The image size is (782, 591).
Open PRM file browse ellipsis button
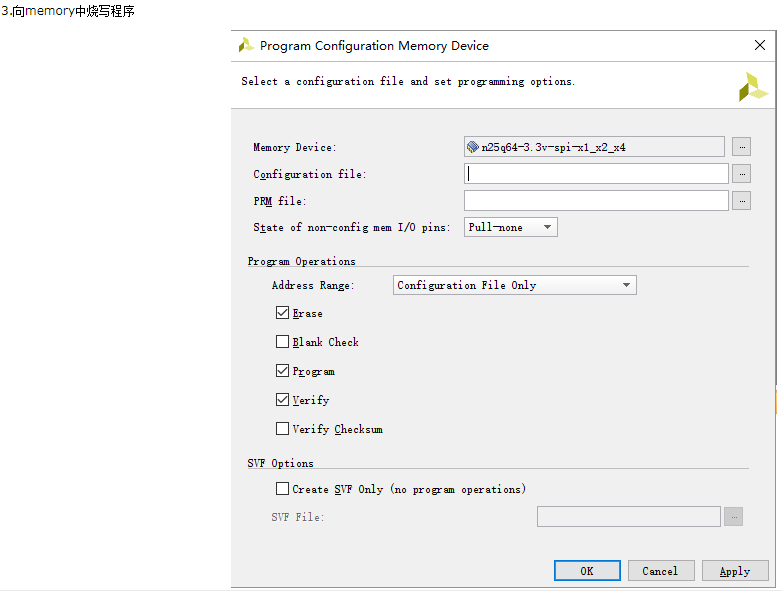741,200
